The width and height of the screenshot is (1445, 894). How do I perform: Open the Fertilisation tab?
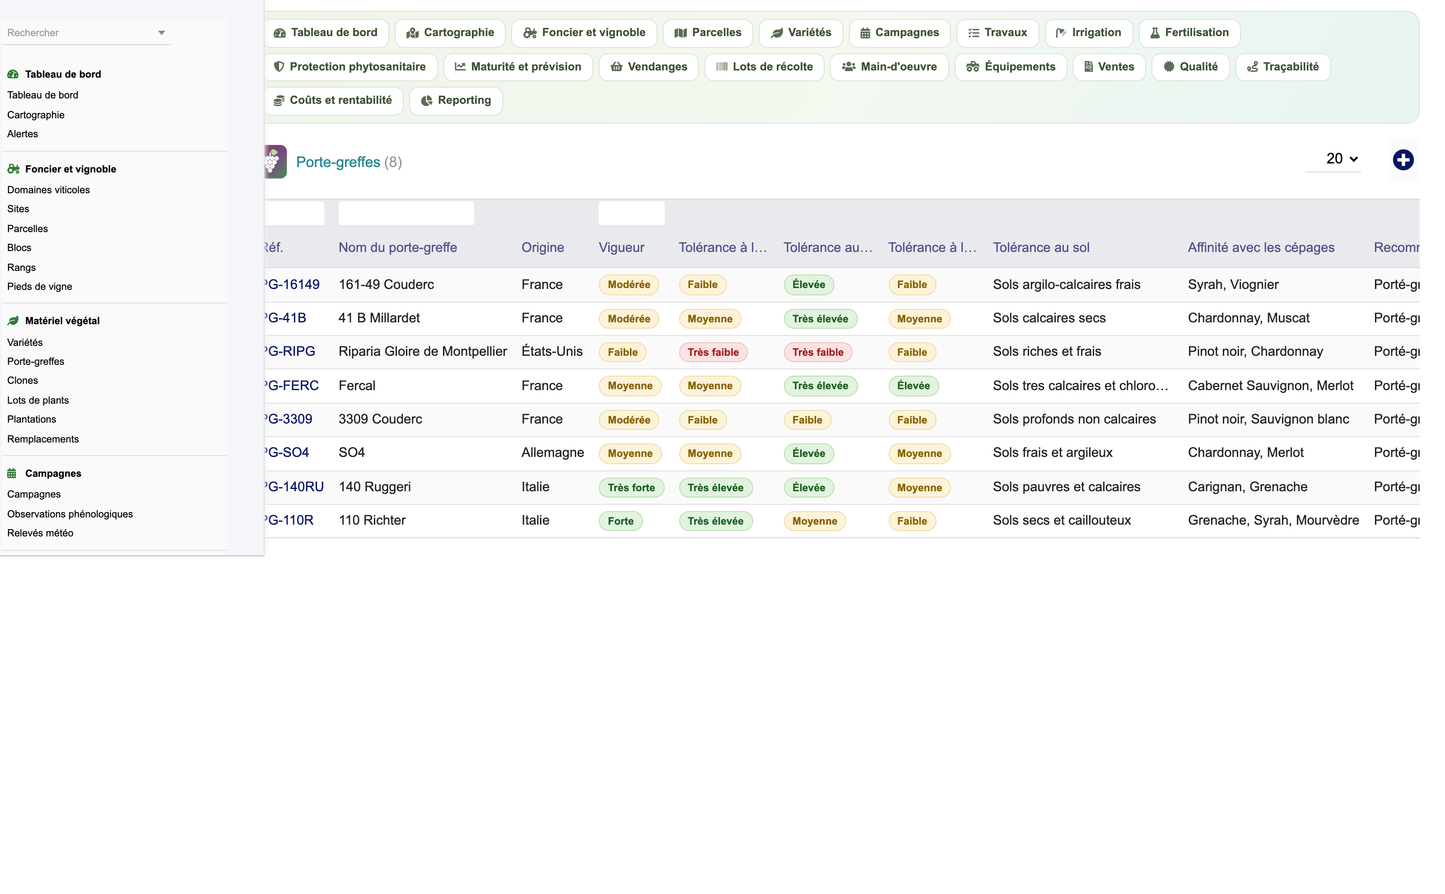tap(1189, 33)
